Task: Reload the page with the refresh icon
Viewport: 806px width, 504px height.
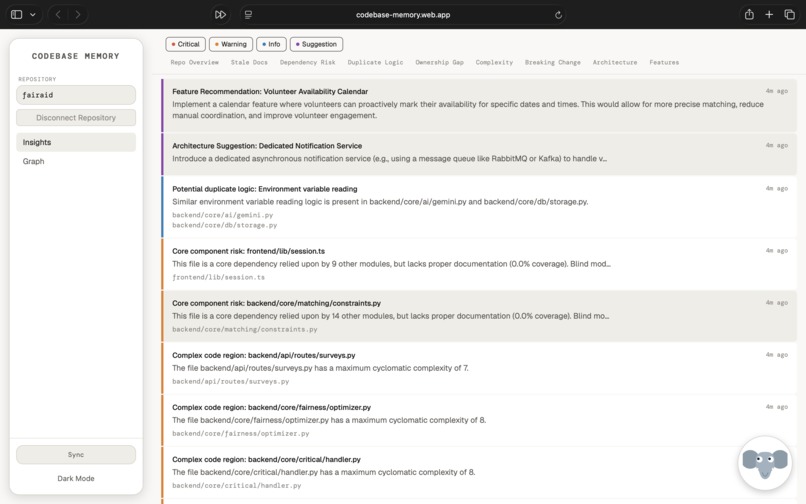Action: click(x=558, y=15)
